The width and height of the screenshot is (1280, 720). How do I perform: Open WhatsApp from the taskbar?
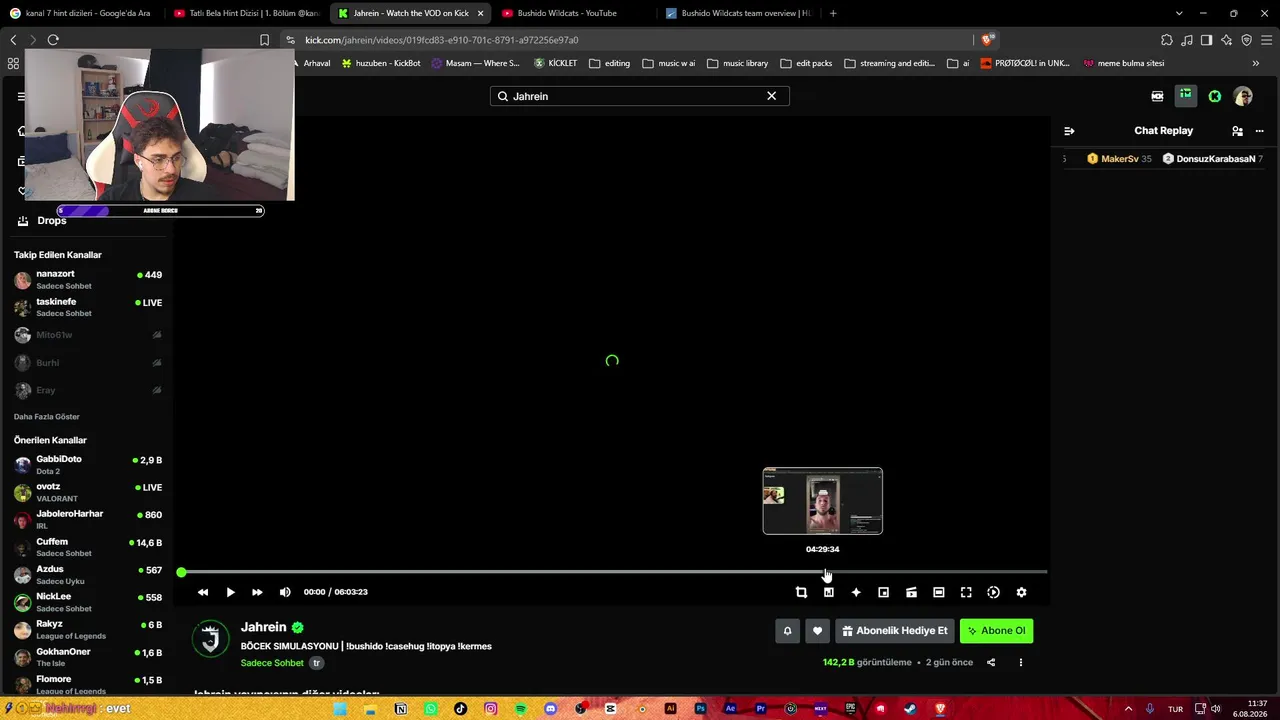431,709
